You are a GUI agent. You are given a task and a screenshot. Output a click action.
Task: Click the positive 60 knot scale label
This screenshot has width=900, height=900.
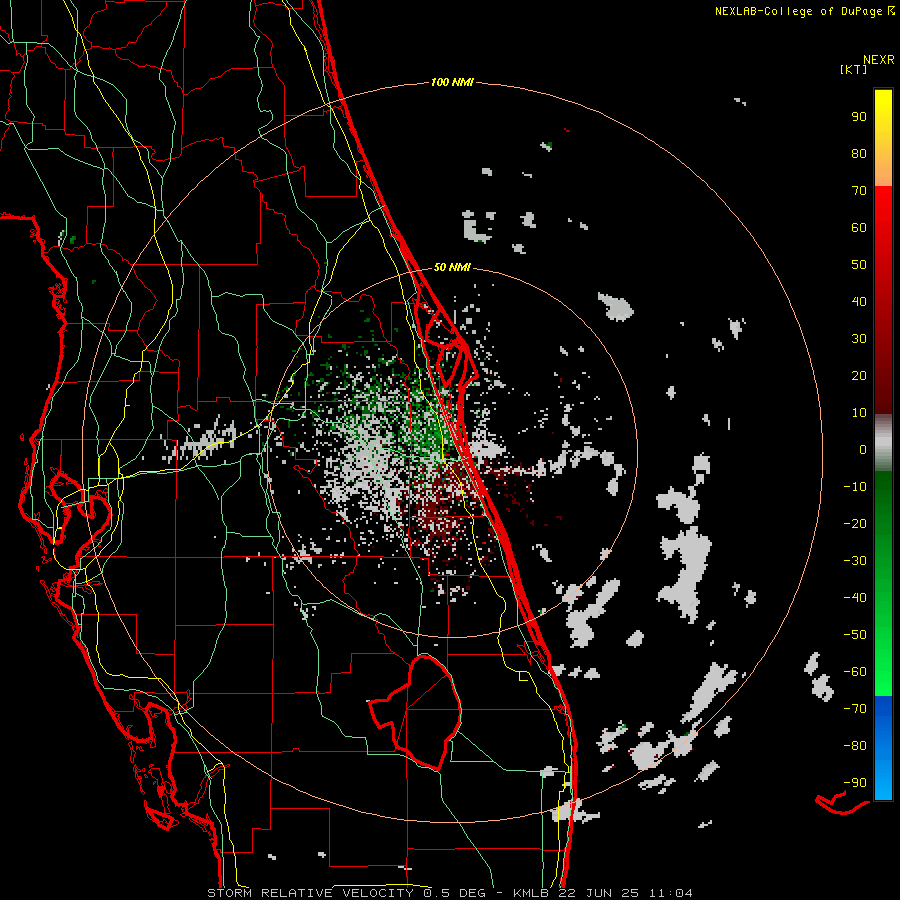859,227
